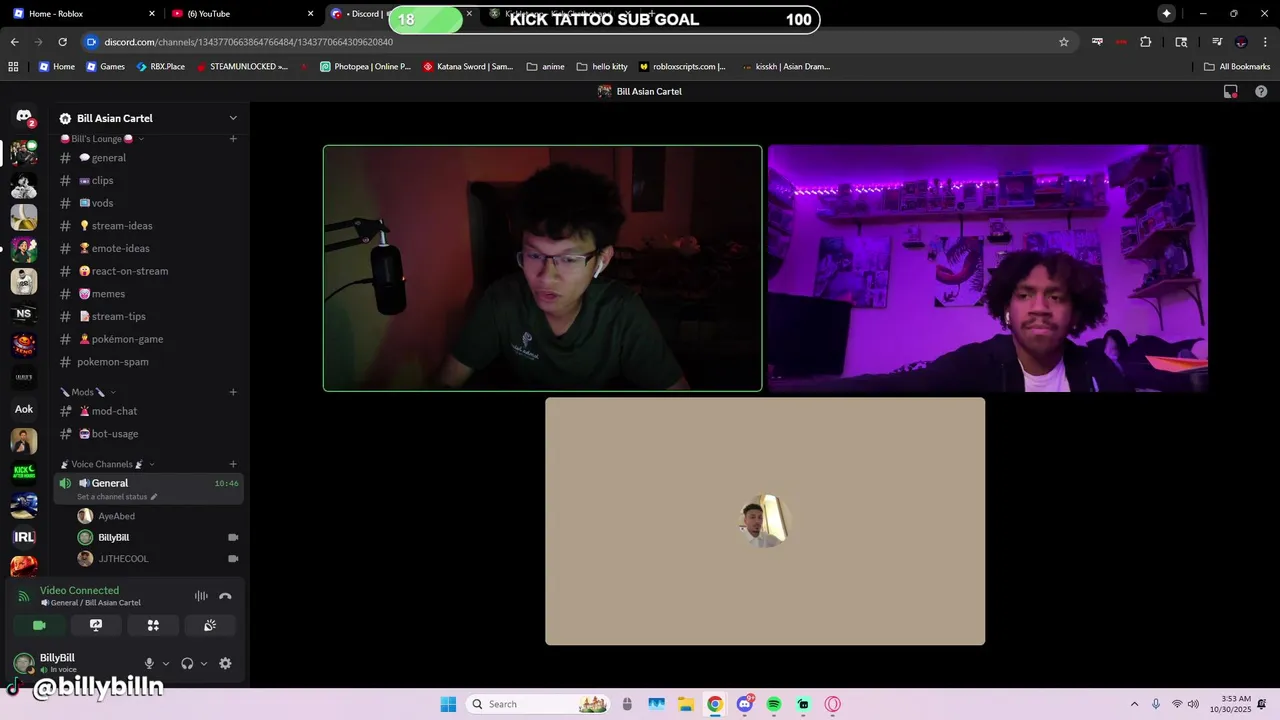Open STEAMUNLOCKED bookmark

point(242,67)
